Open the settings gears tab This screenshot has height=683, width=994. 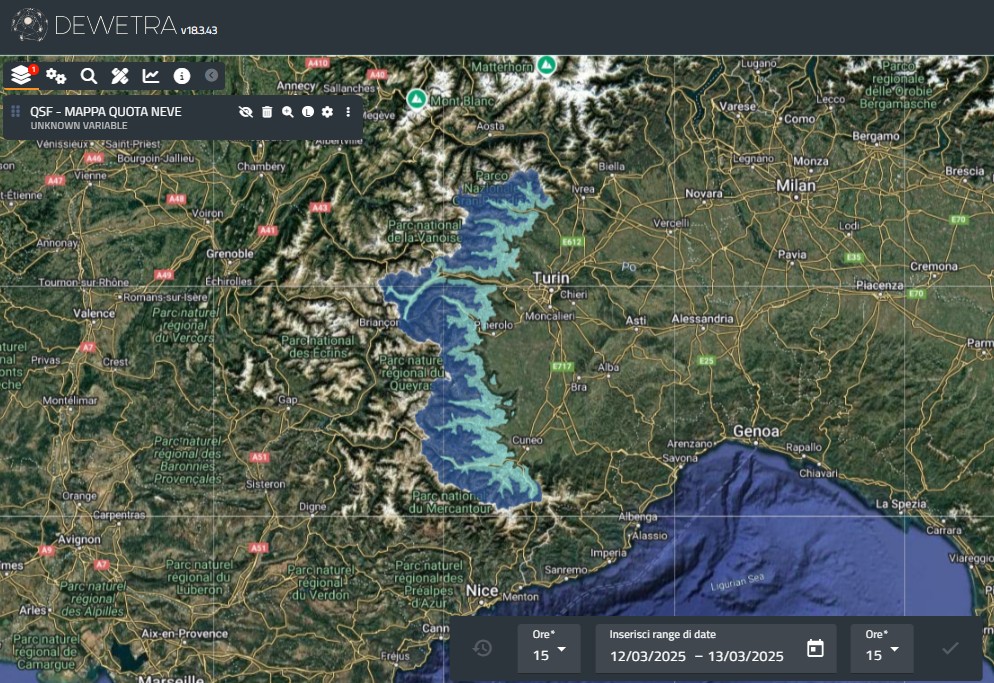tap(56, 76)
